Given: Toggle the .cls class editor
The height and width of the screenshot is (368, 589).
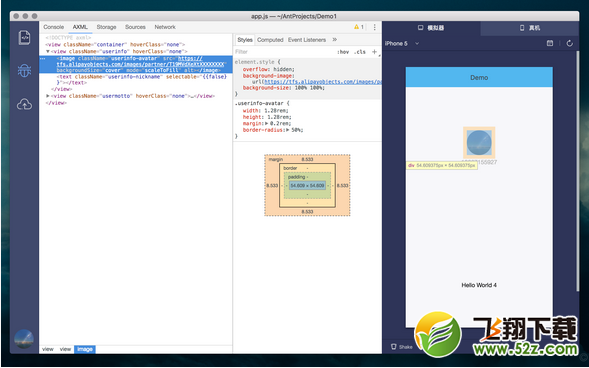Looking at the screenshot, I should [360, 52].
